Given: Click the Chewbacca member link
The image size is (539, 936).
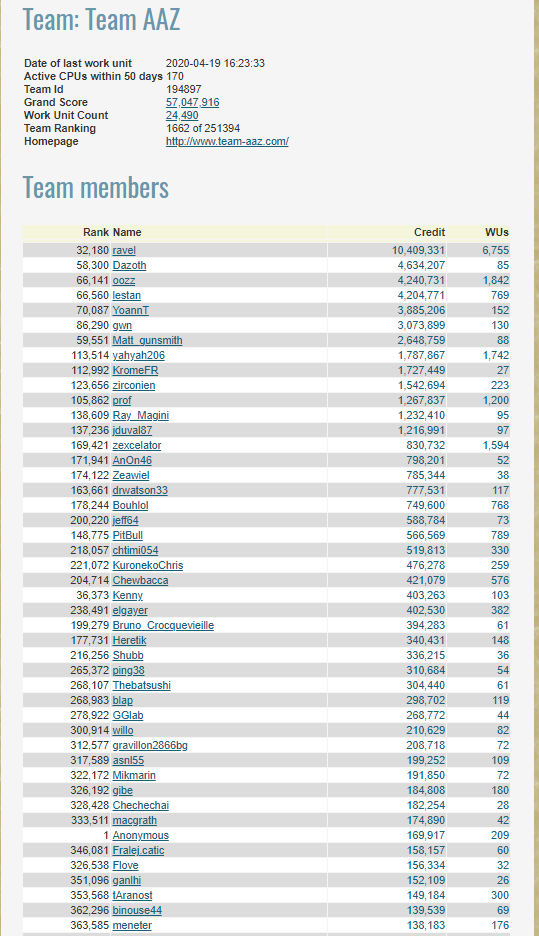Looking at the screenshot, I should (x=140, y=580).
